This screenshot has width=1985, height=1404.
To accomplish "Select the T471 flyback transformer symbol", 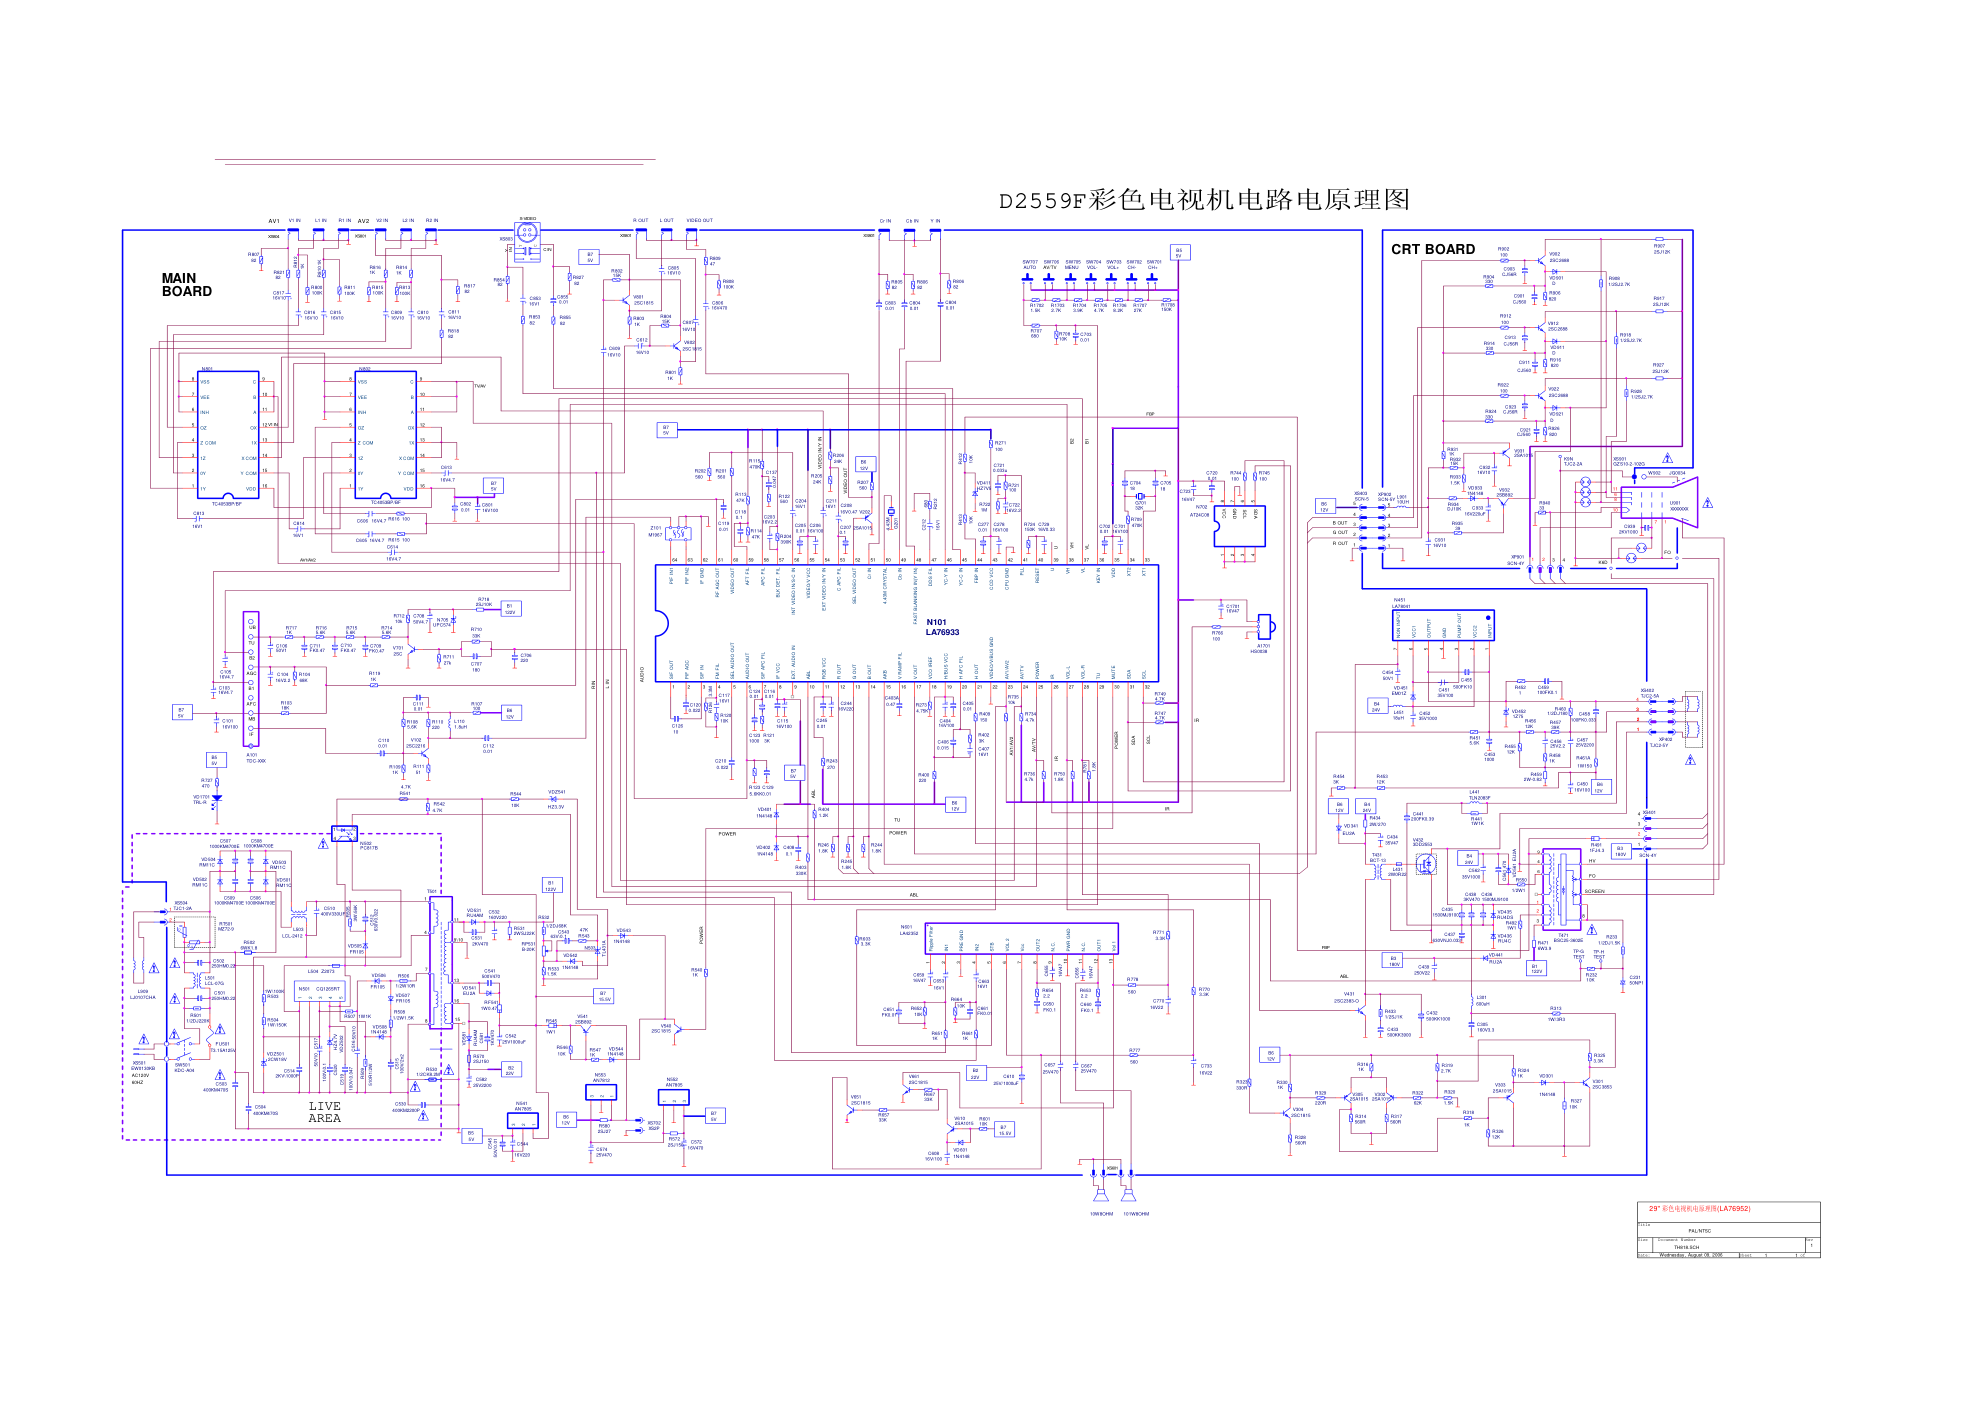I will tap(1562, 890).
